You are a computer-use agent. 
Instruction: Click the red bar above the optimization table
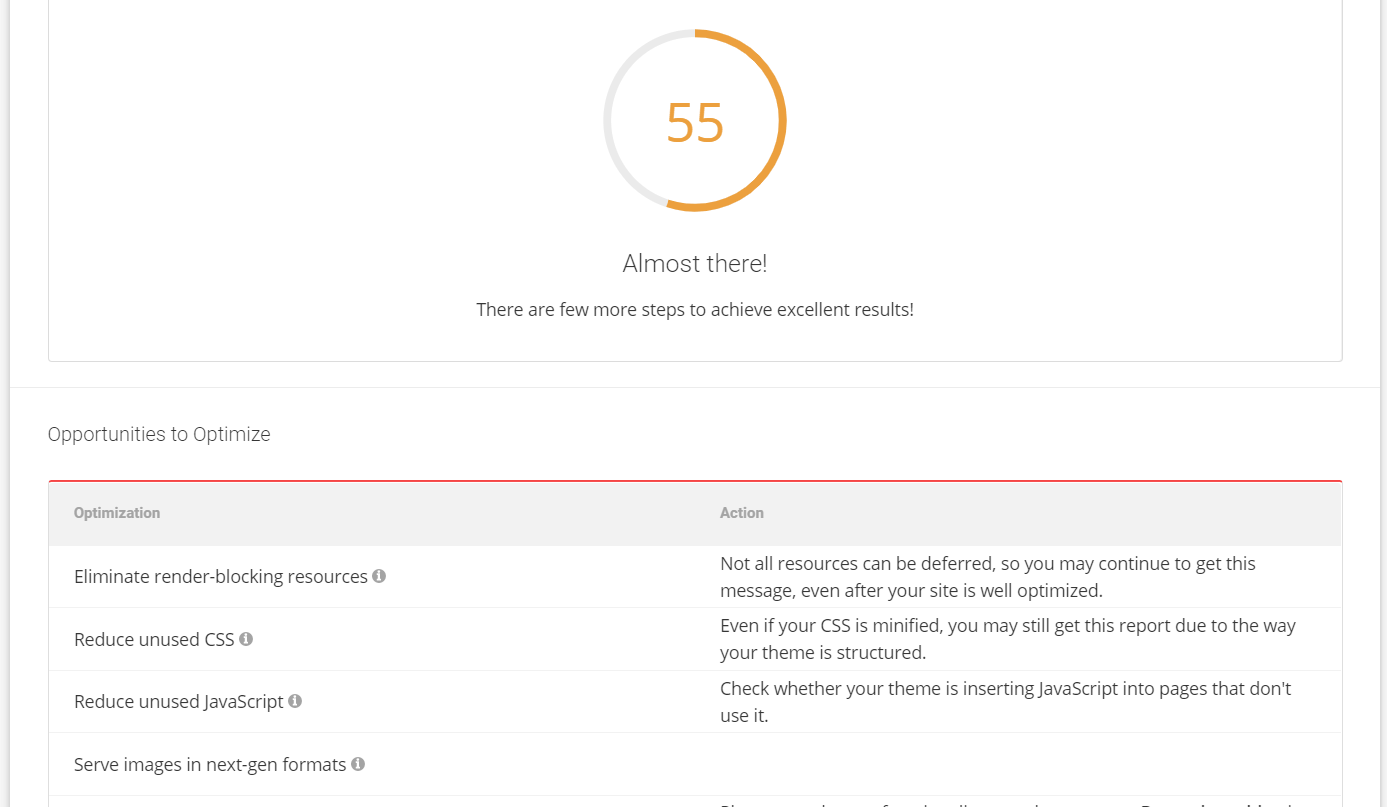(x=694, y=480)
